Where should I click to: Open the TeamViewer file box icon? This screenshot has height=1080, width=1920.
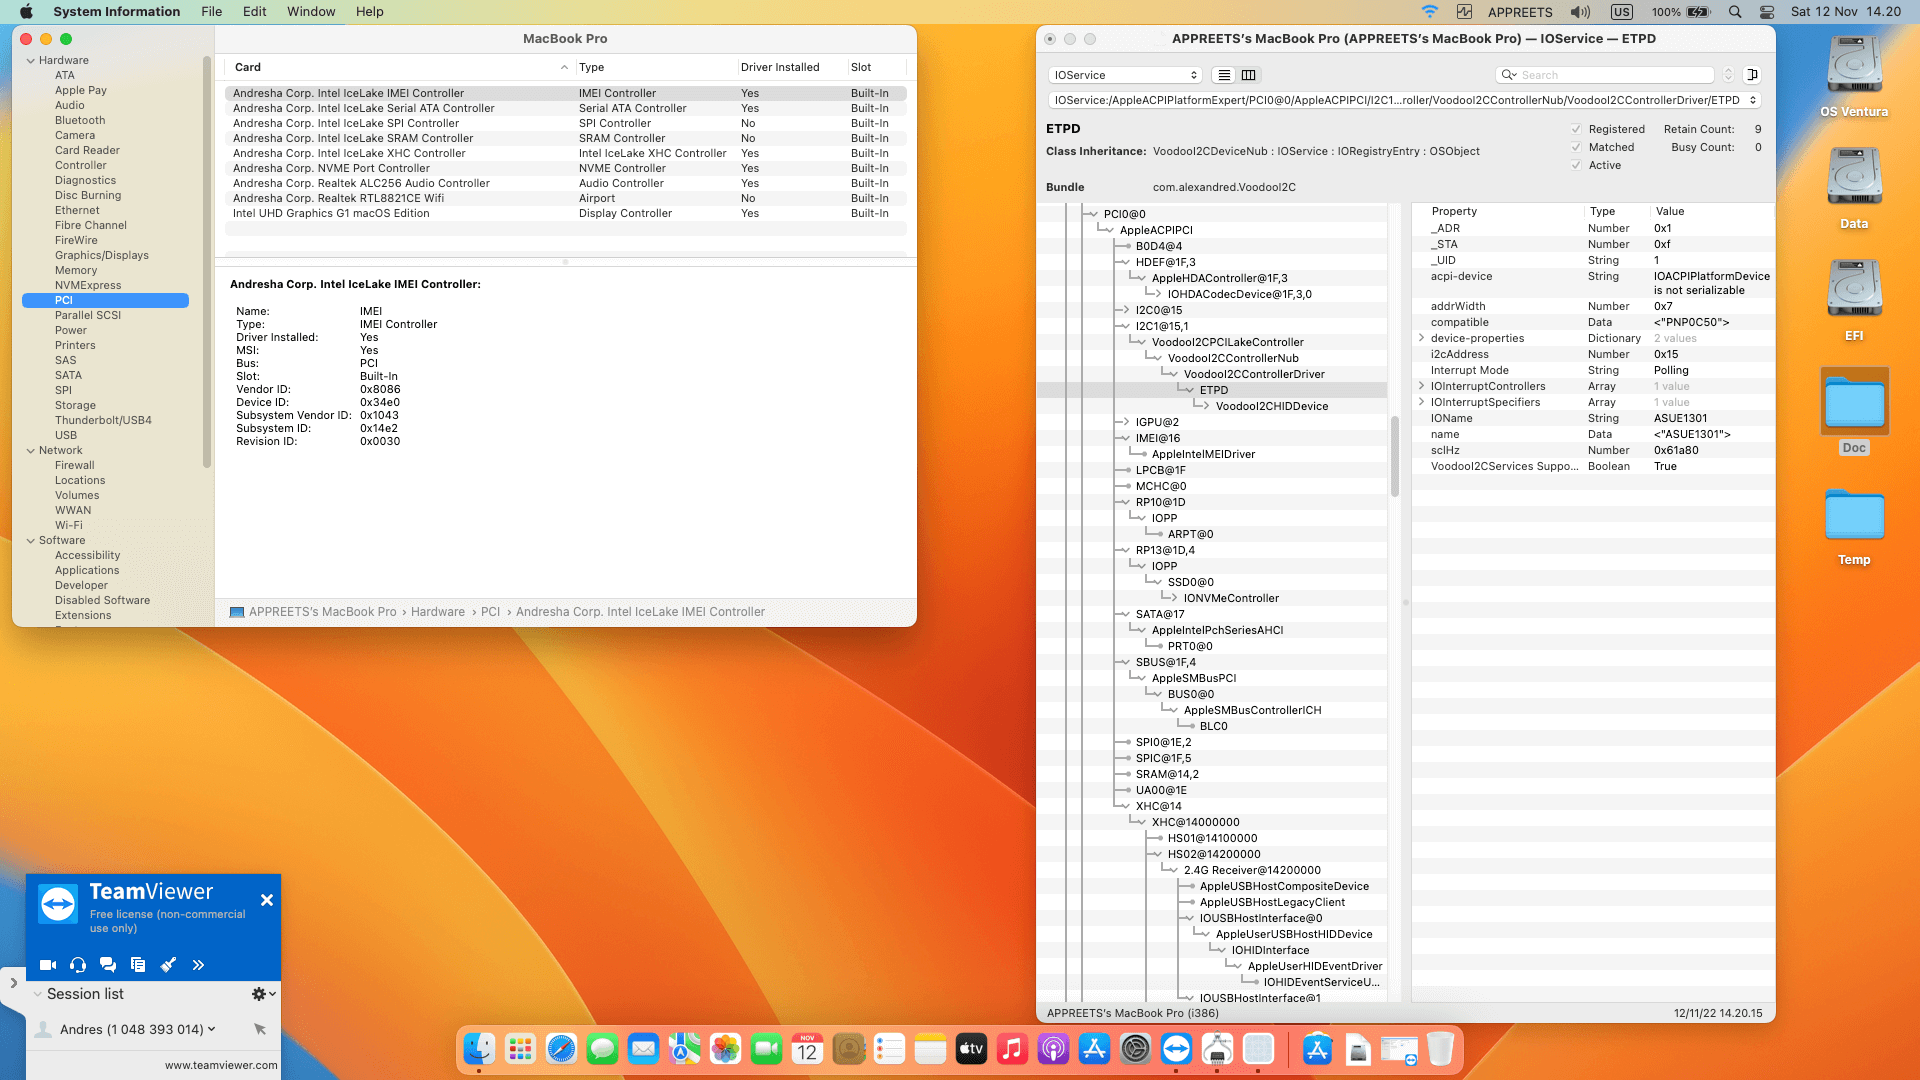[x=138, y=965]
